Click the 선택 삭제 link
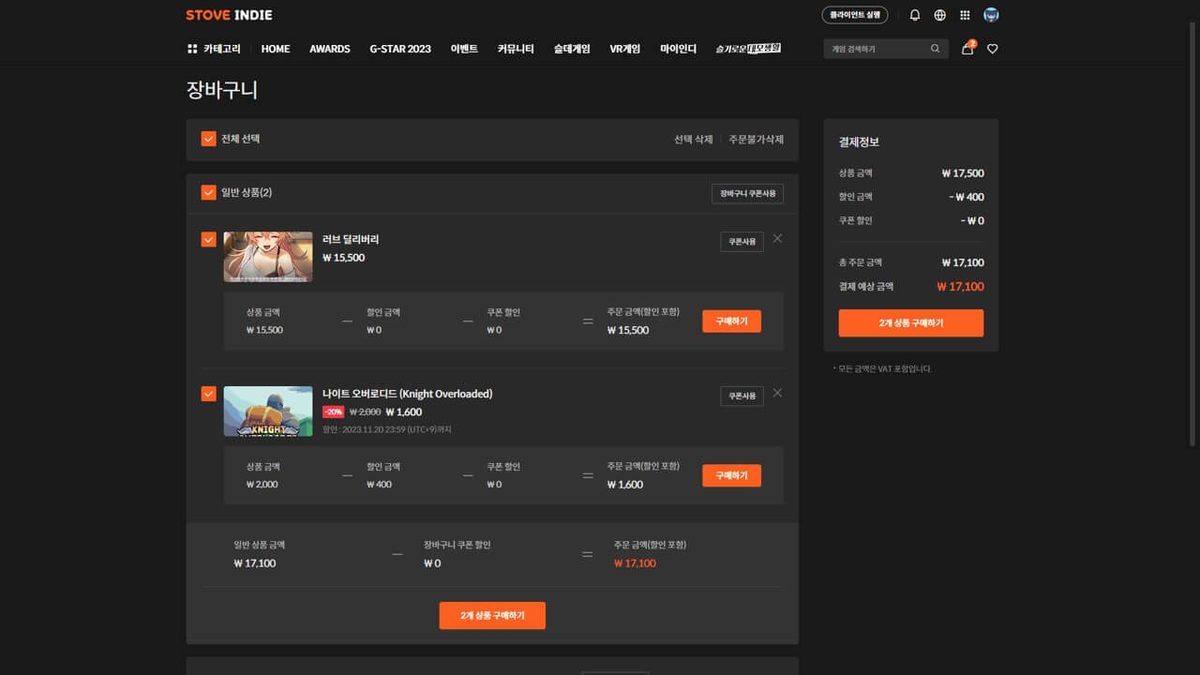This screenshot has height=675, width=1200. pos(693,140)
